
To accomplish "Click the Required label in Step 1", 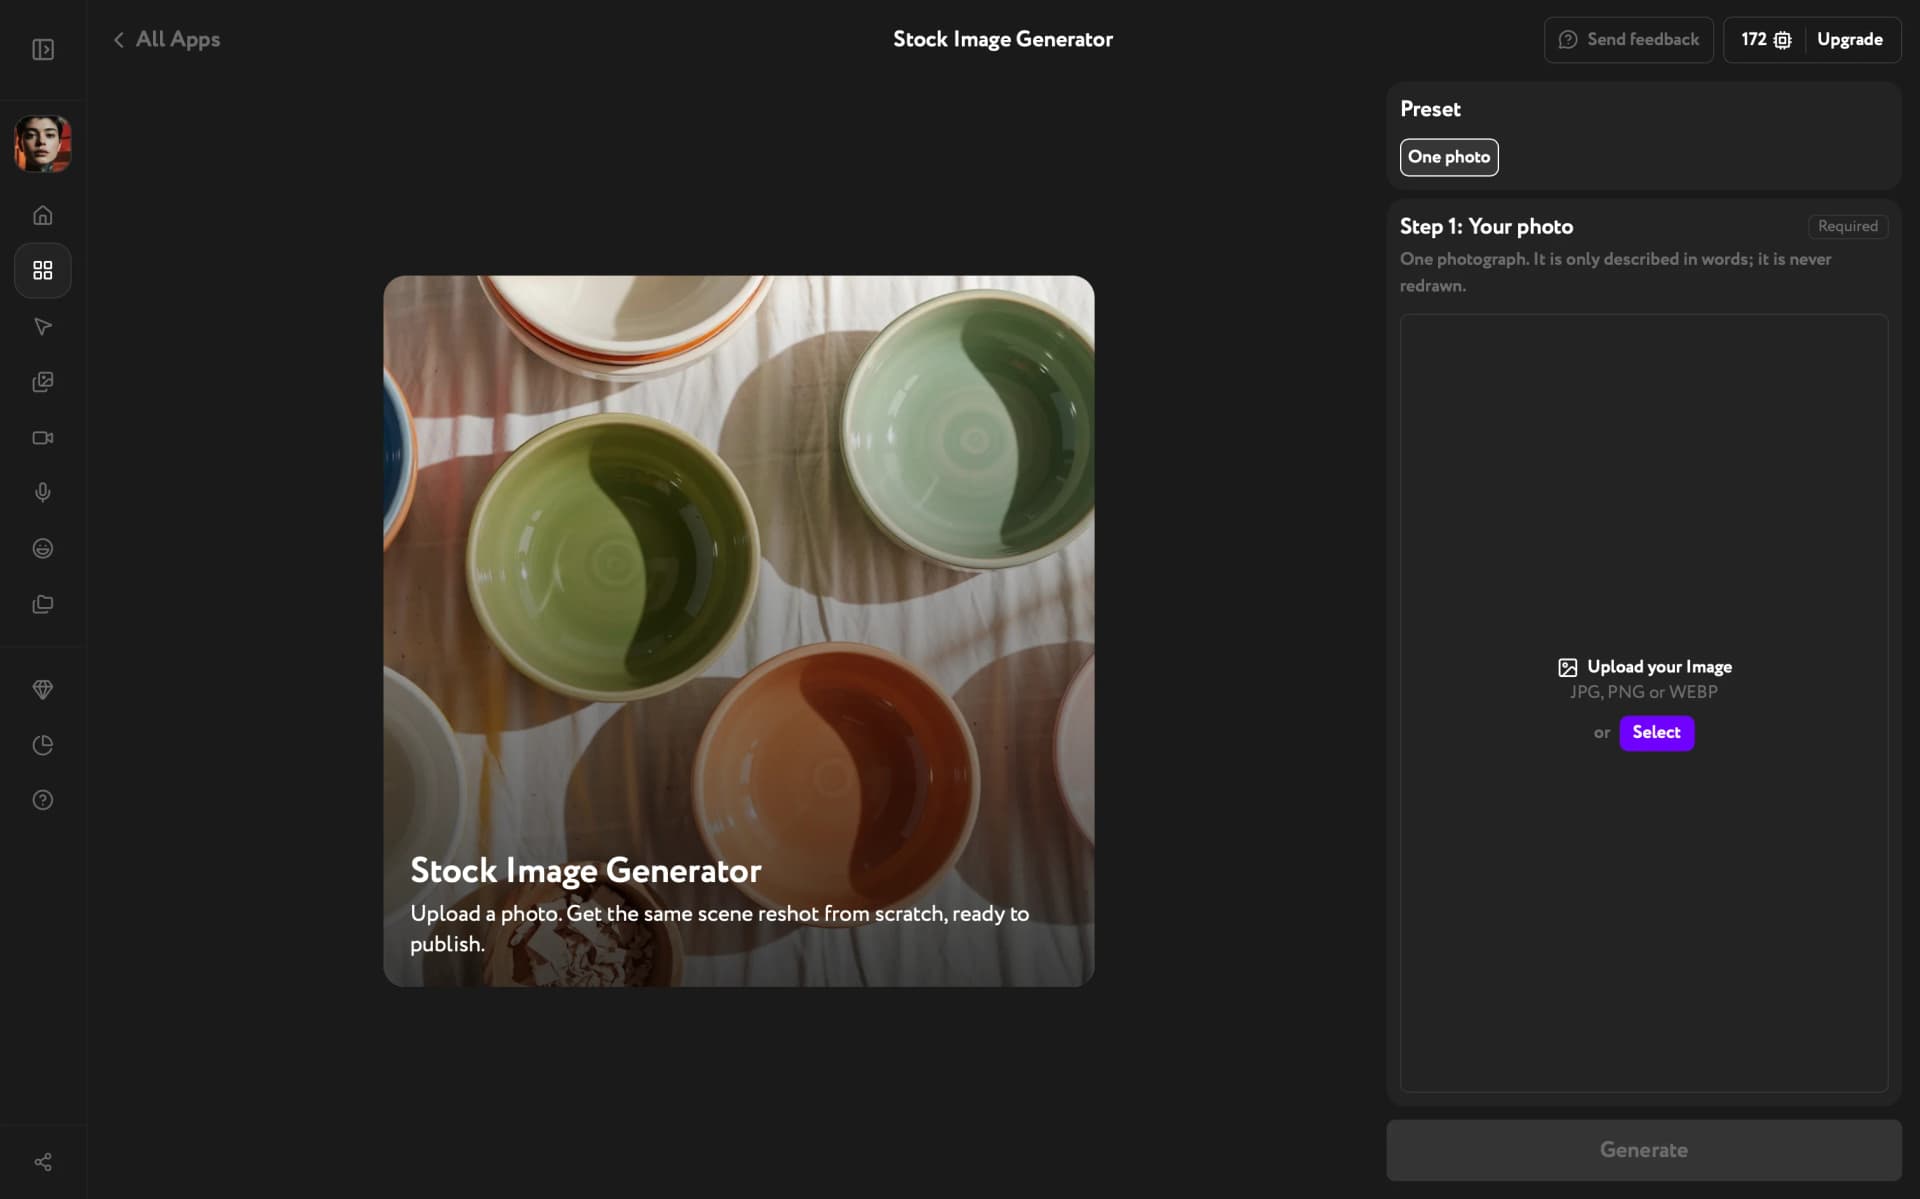I will point(1847,226).
